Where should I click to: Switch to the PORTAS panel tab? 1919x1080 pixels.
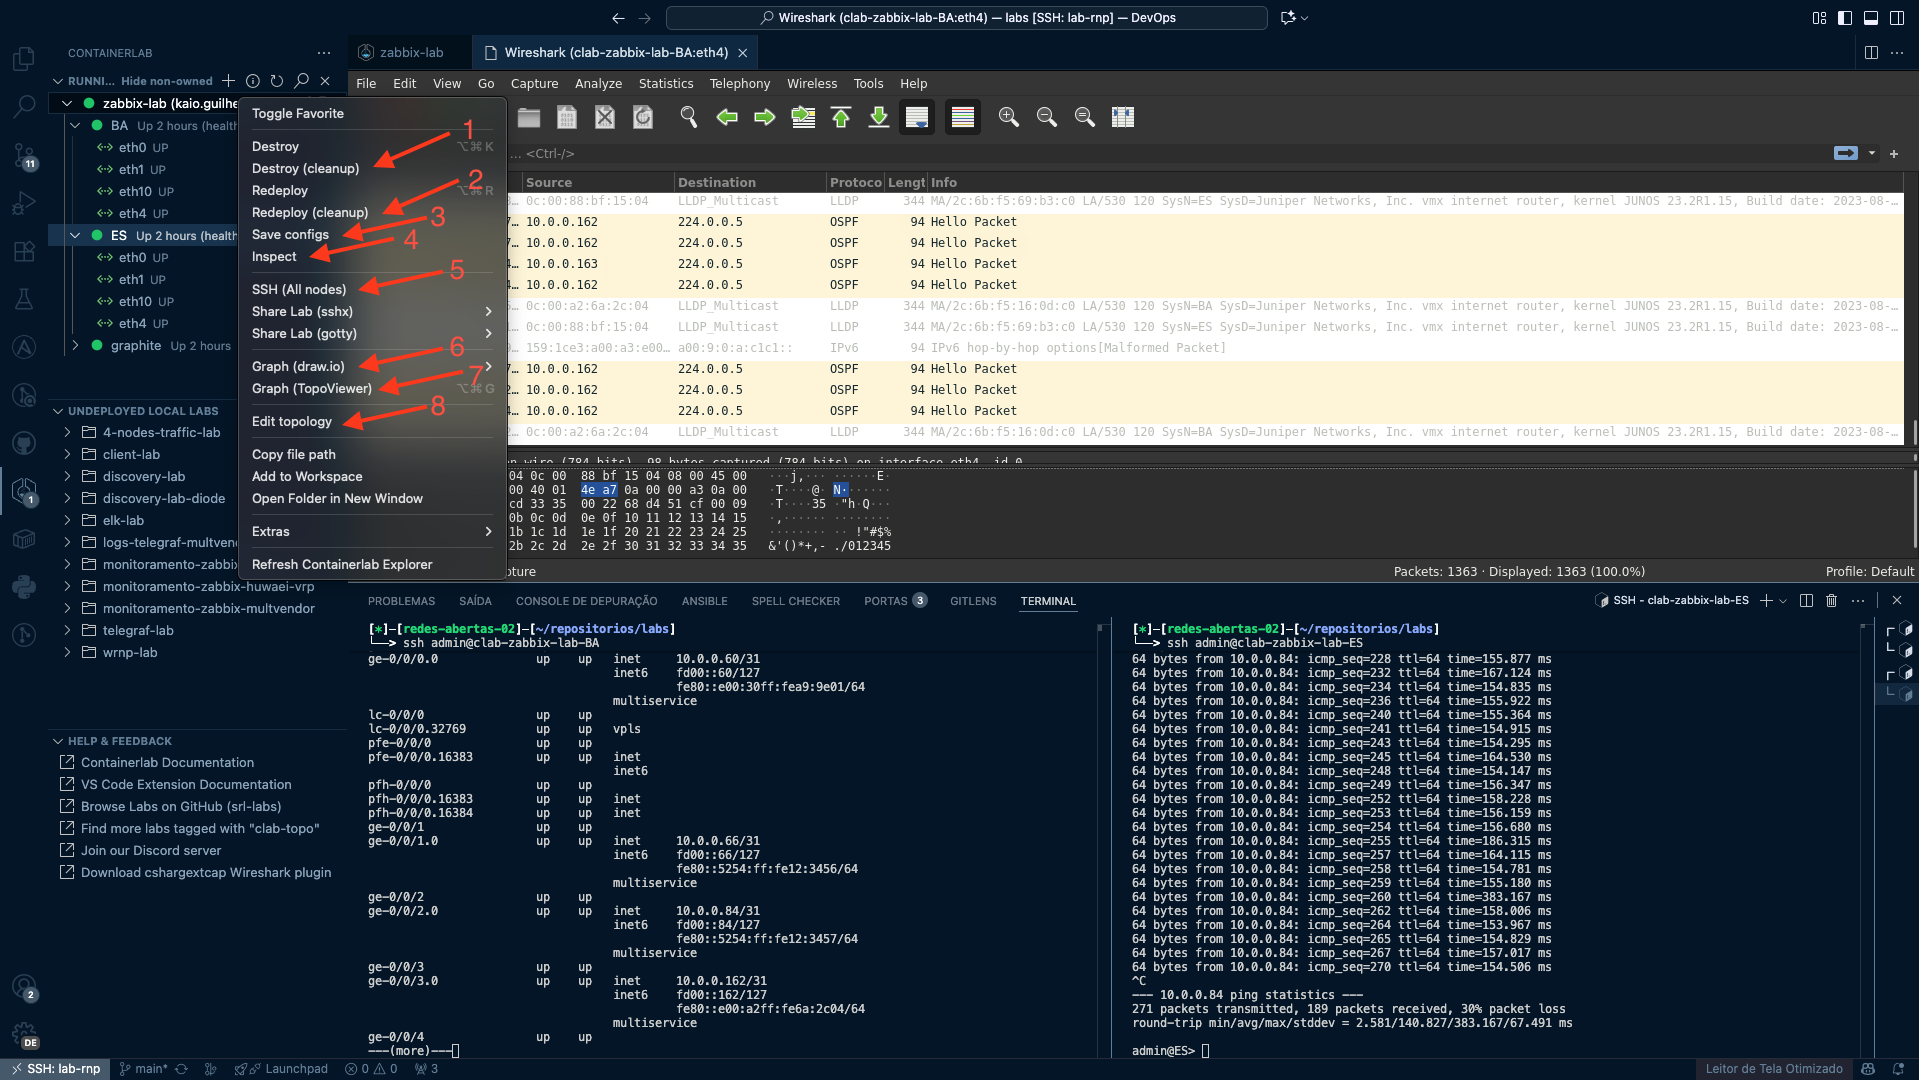[x=885, y=601]
